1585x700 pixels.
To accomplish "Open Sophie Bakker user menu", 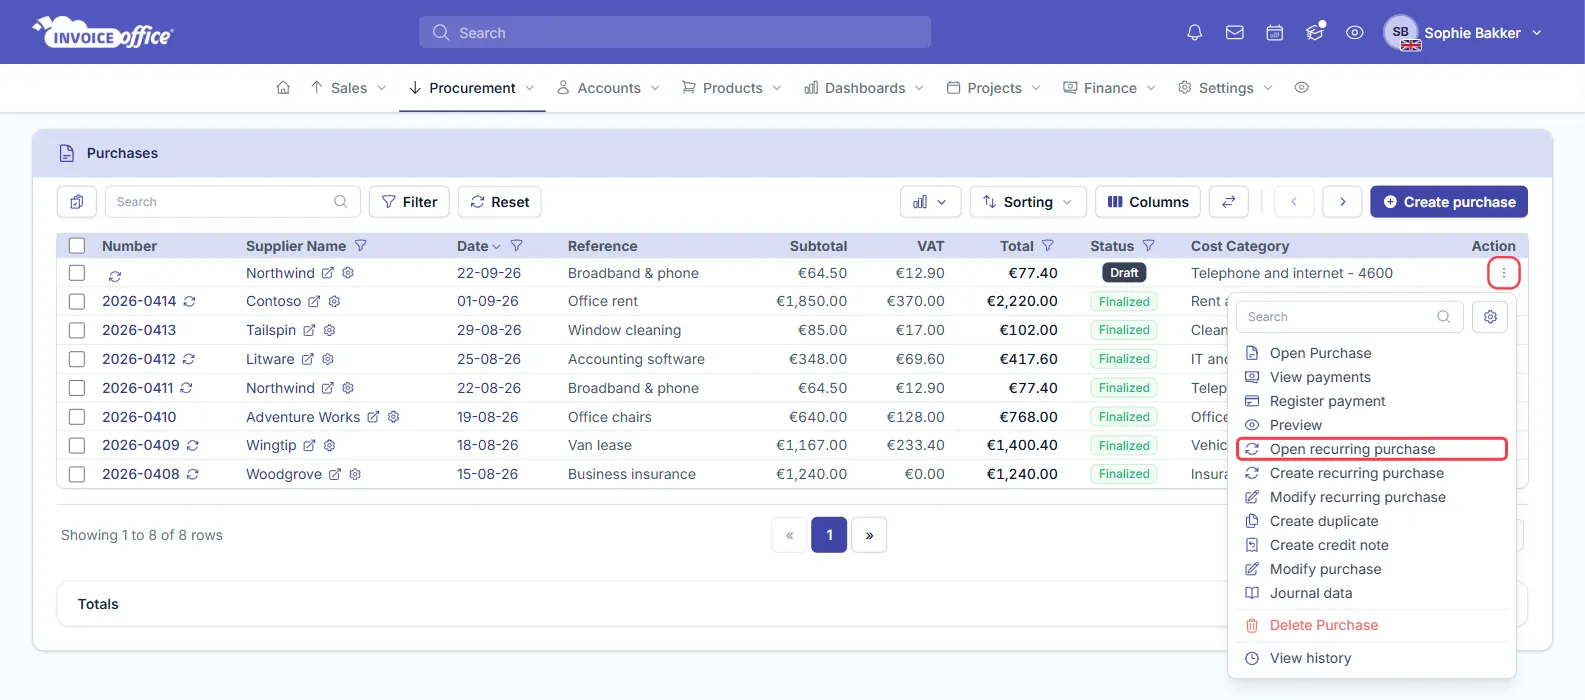I will [1463, 33].
